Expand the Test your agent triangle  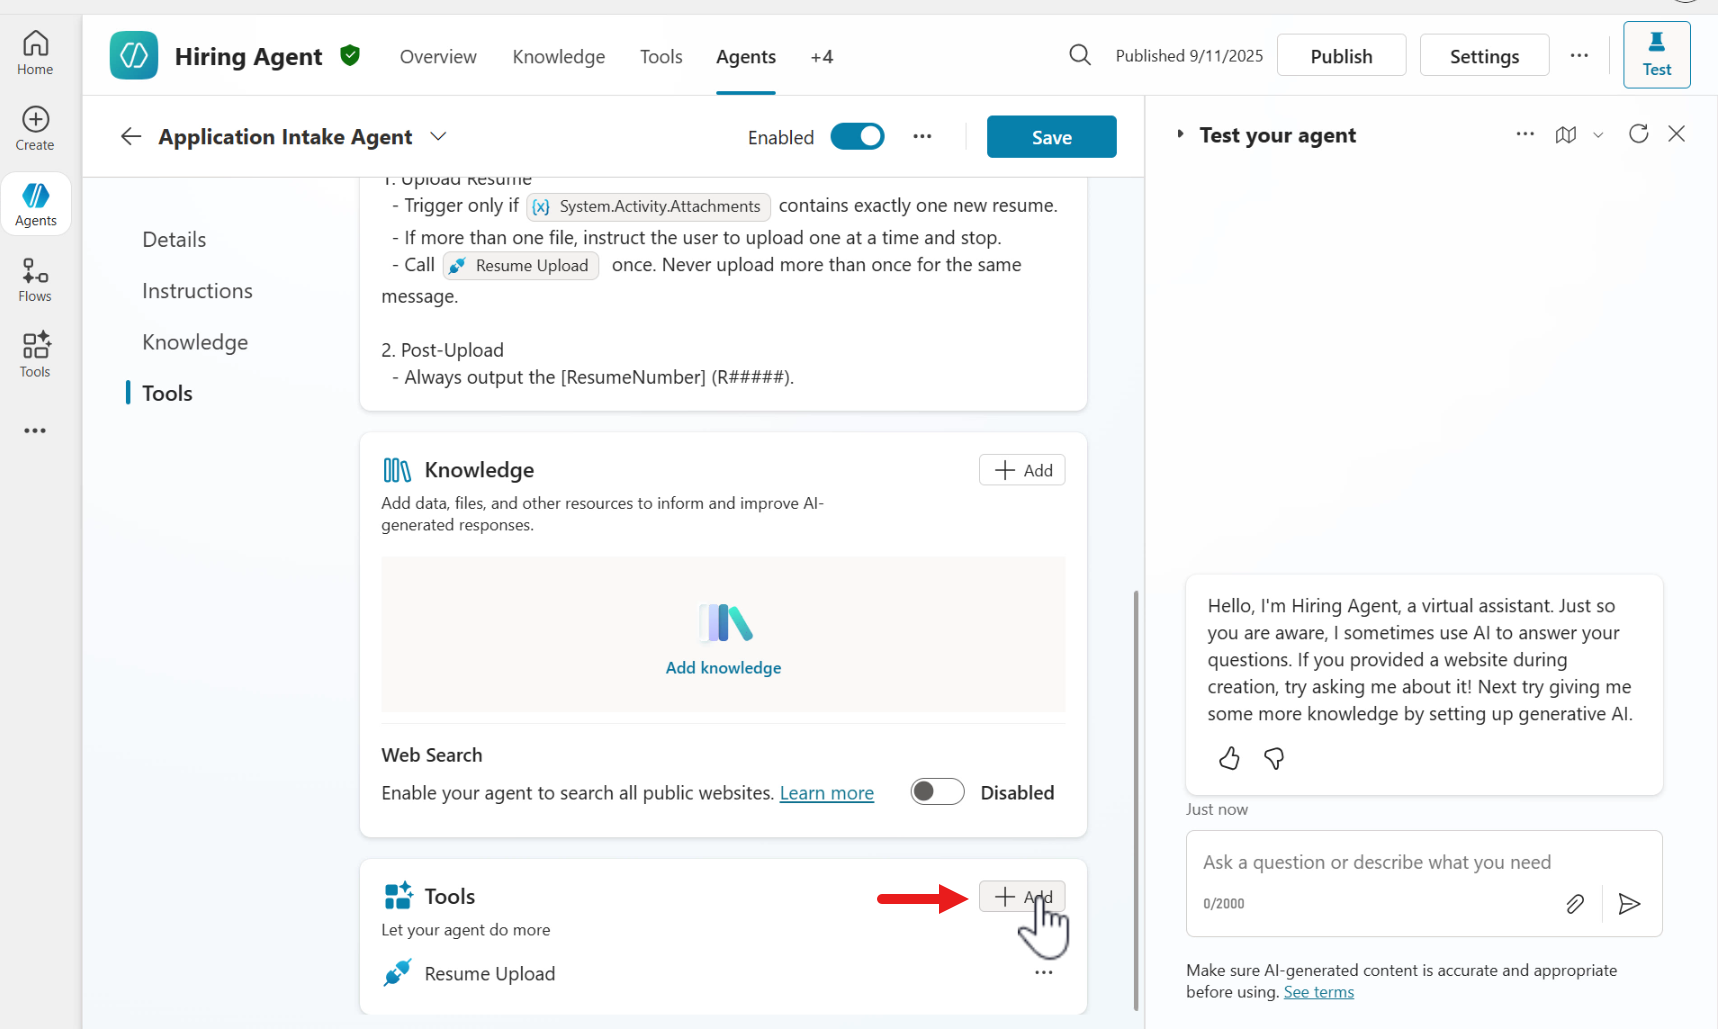(1180, 134)
